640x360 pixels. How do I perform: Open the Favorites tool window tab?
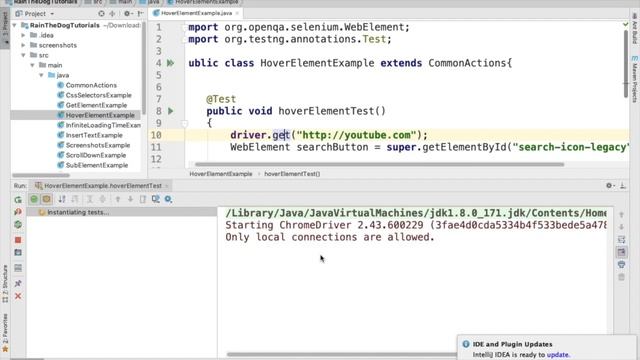5,333
